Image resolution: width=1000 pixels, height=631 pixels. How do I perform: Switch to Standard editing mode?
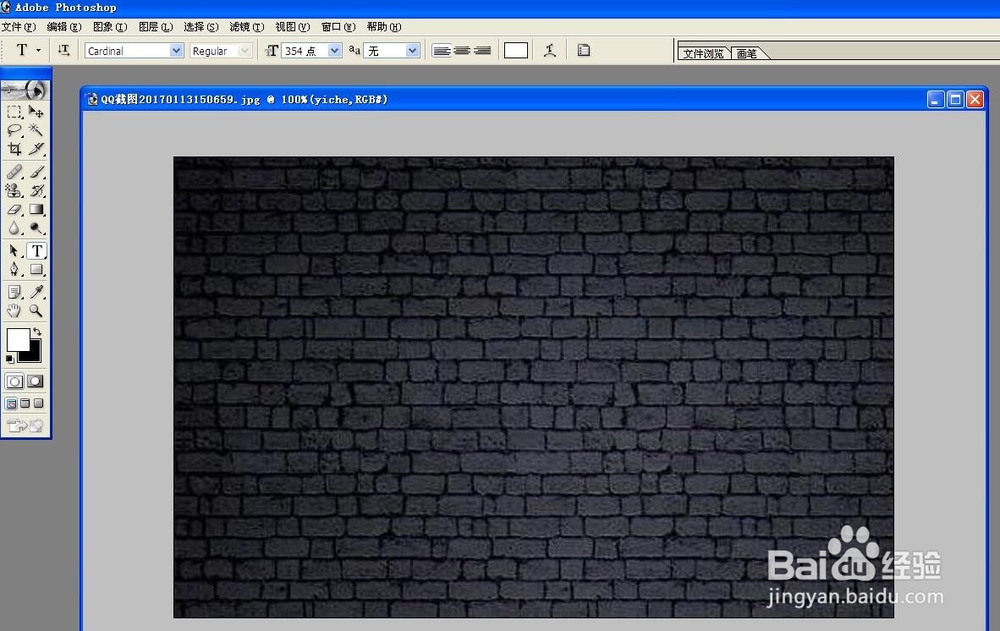pyautogui.click(x=14, y=382)
